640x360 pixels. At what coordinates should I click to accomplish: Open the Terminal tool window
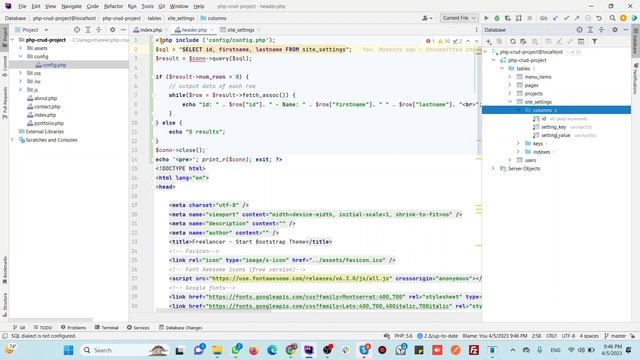(106, 327)
